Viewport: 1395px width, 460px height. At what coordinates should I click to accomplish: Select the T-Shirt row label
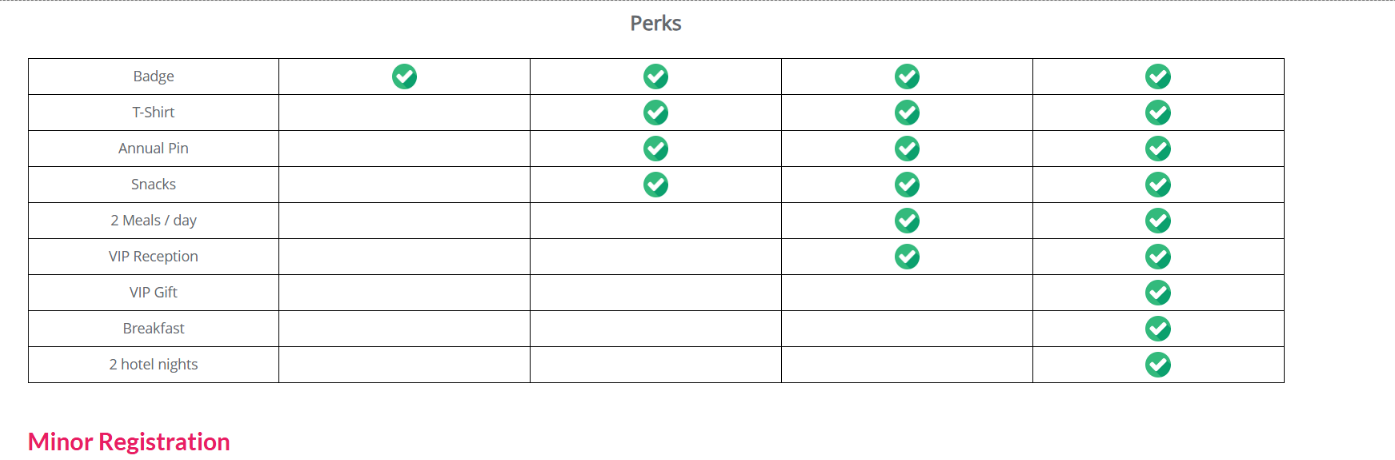153,112
